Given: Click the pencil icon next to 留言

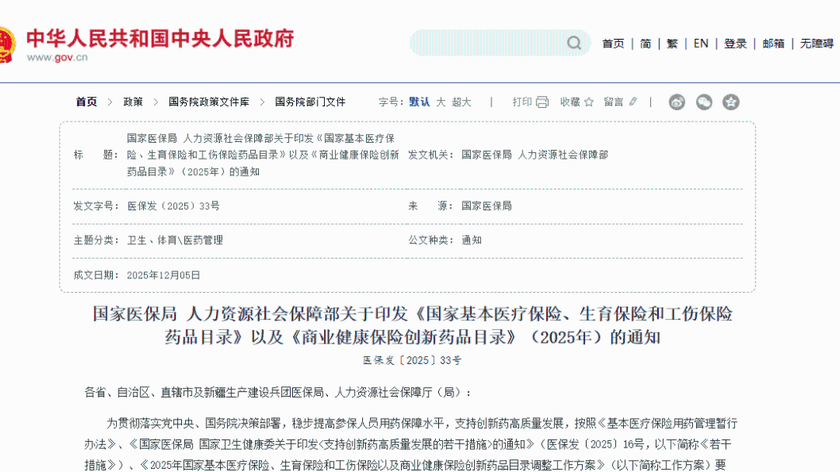Looking at the screenshot, I should point(634,102).
